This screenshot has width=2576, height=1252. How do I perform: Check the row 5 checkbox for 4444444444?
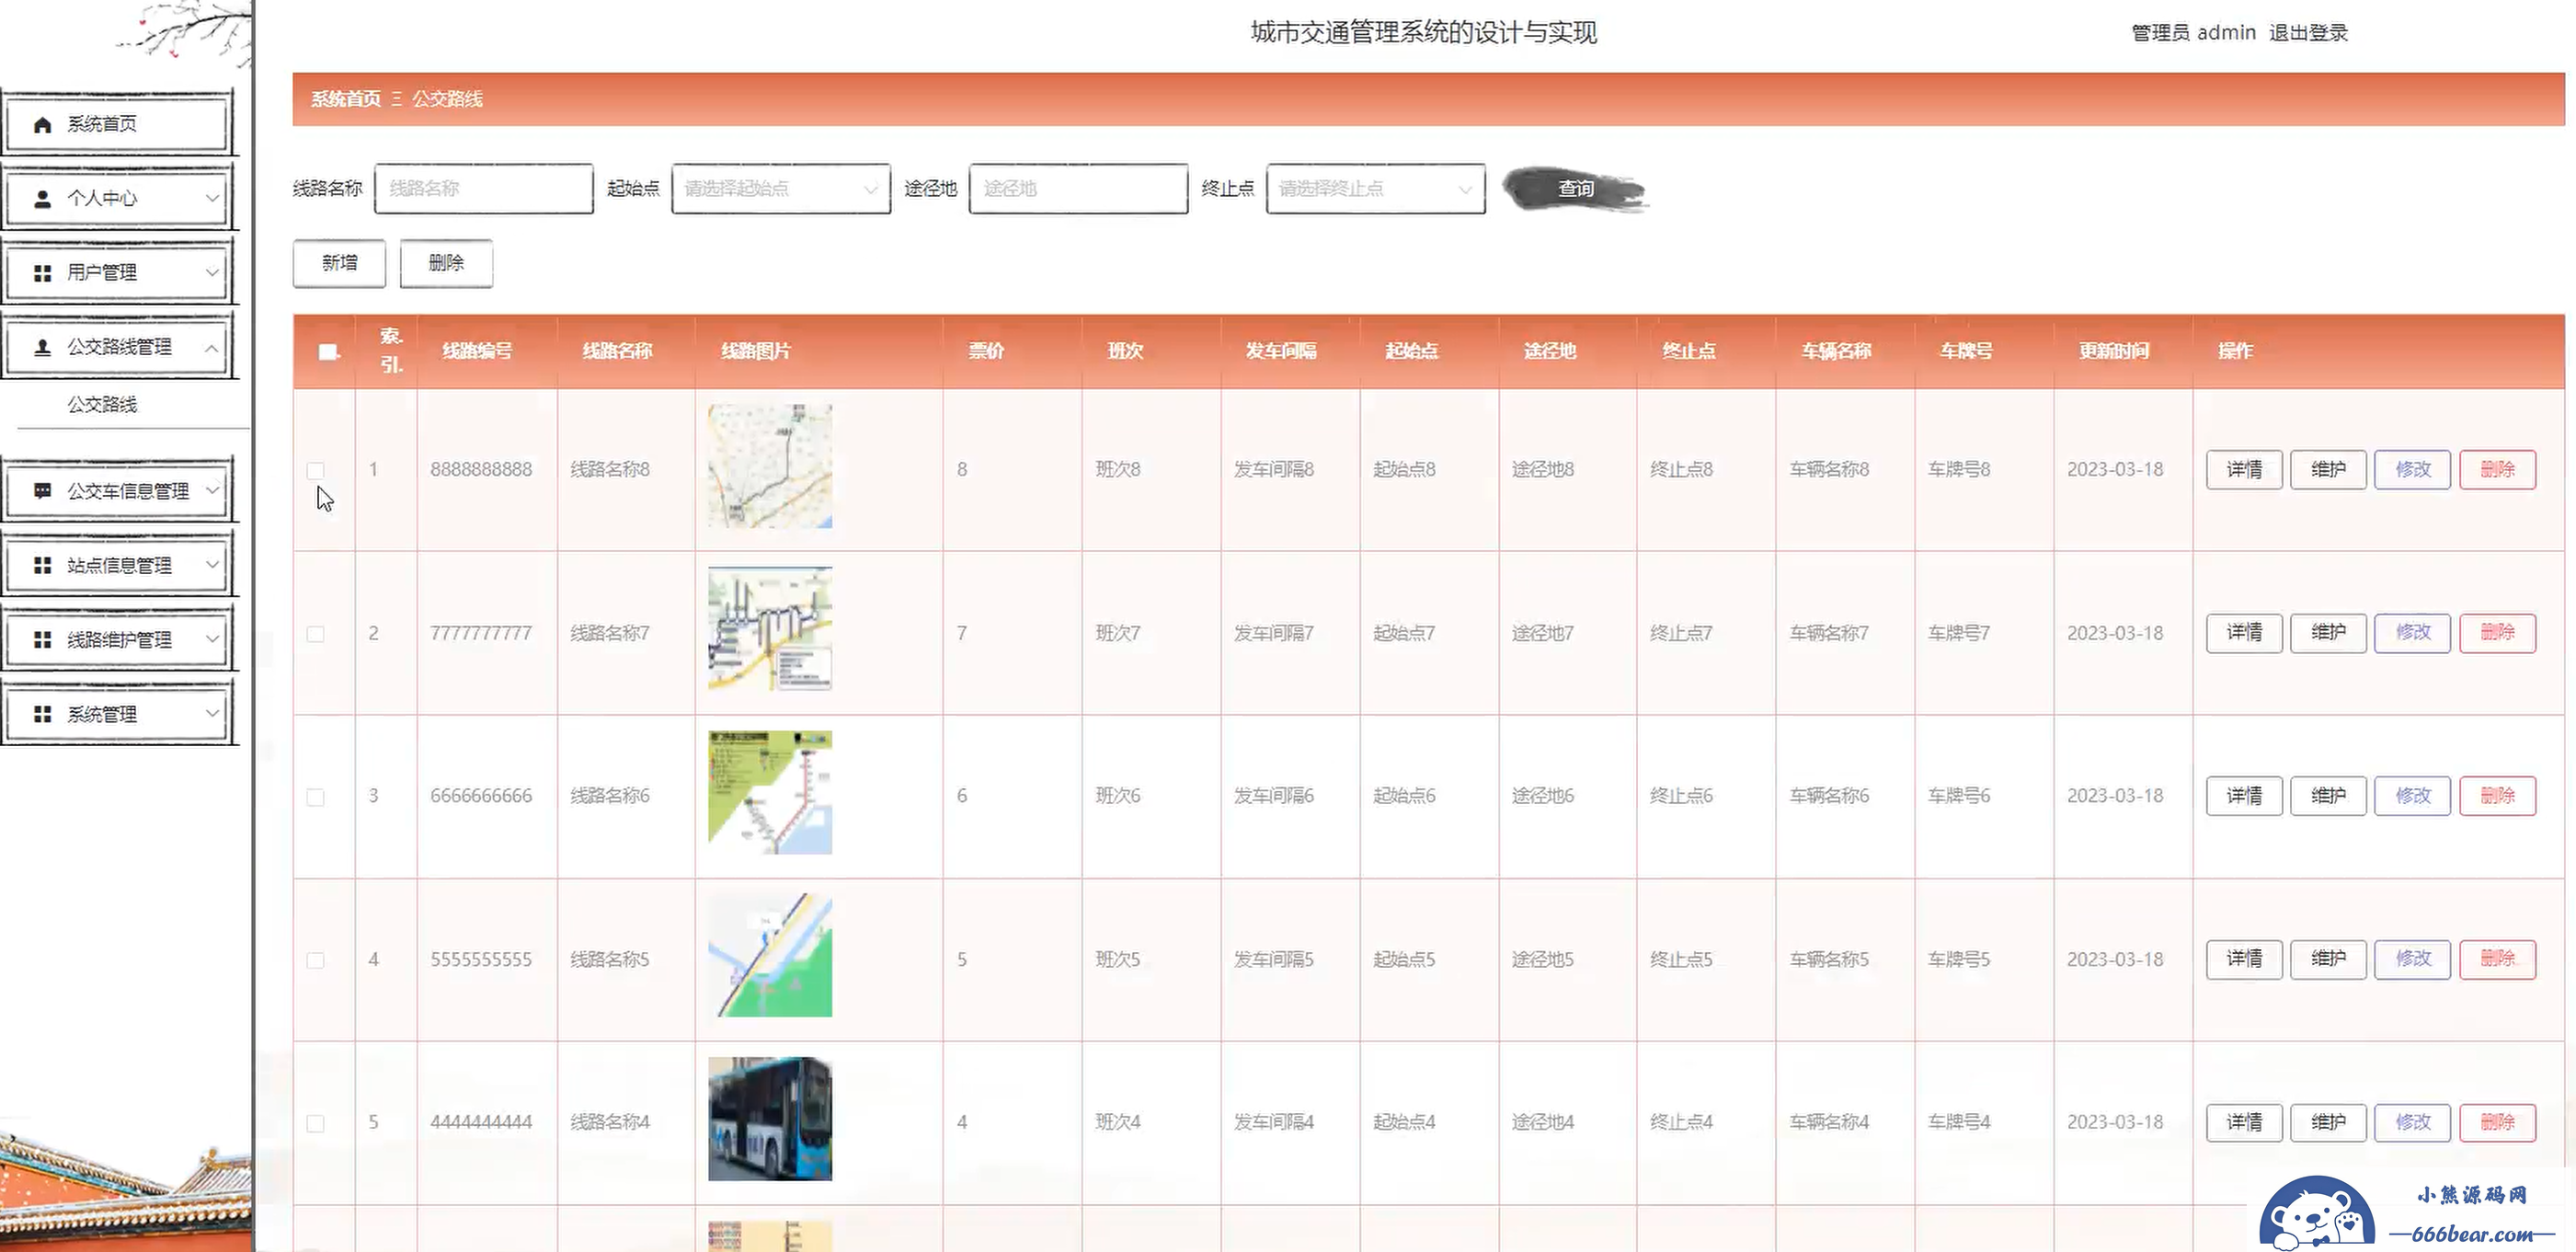pos(315,1123)
